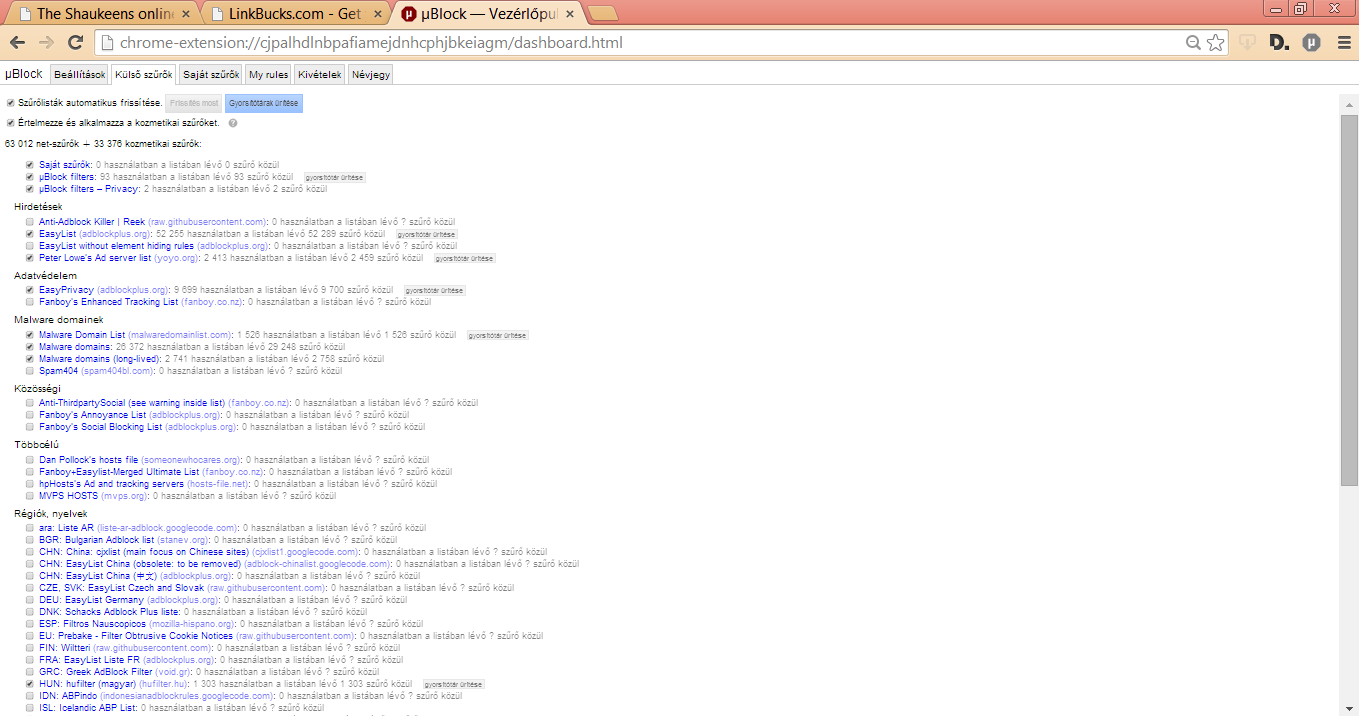1359x716 pixels.
Task: Open the Anti-ThirdpartySocial list link
Action: coord(132,403)
